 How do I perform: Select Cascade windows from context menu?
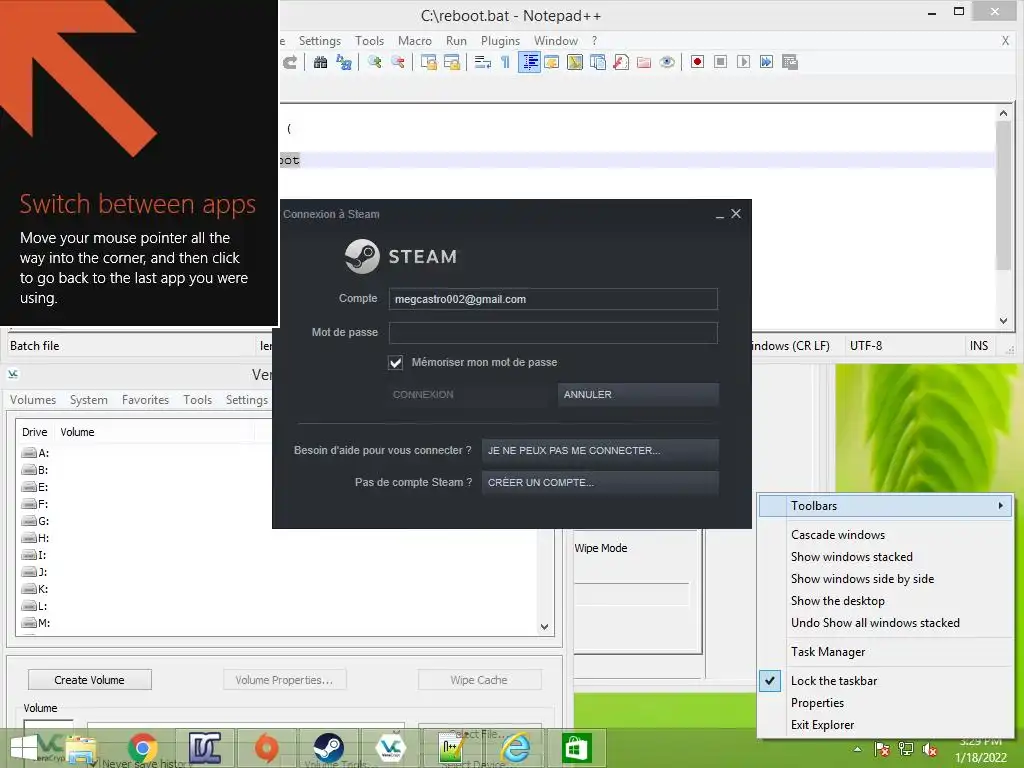coord(838,535)
